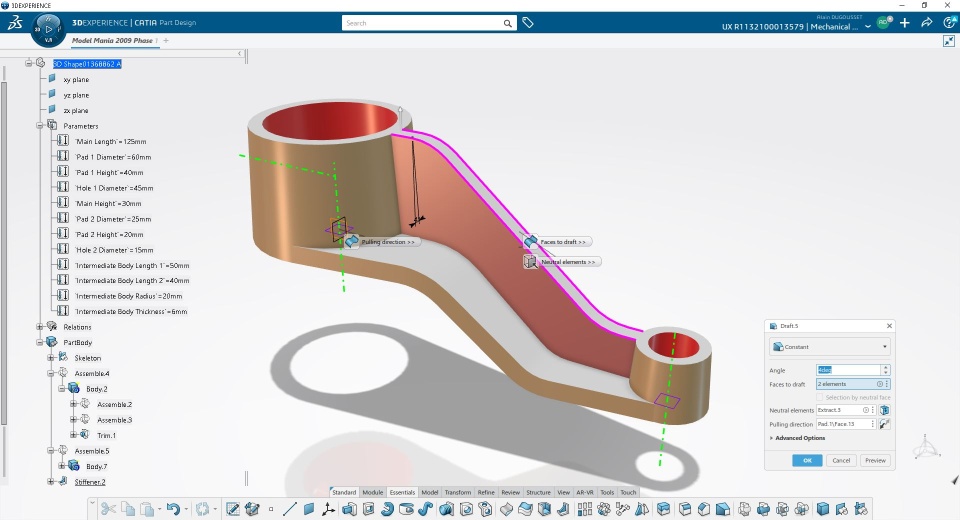Click the Angle spinner arrows
960x520 pixels.
(x=885, y=370)
